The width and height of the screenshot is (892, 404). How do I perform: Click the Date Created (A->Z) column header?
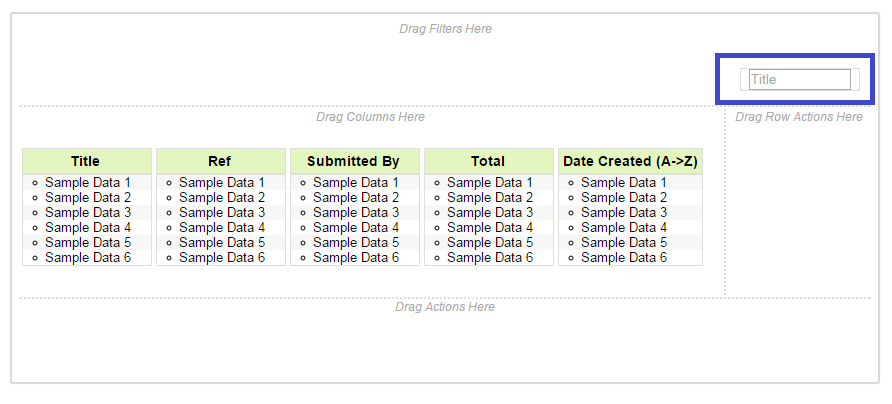[x=630, y=161]
